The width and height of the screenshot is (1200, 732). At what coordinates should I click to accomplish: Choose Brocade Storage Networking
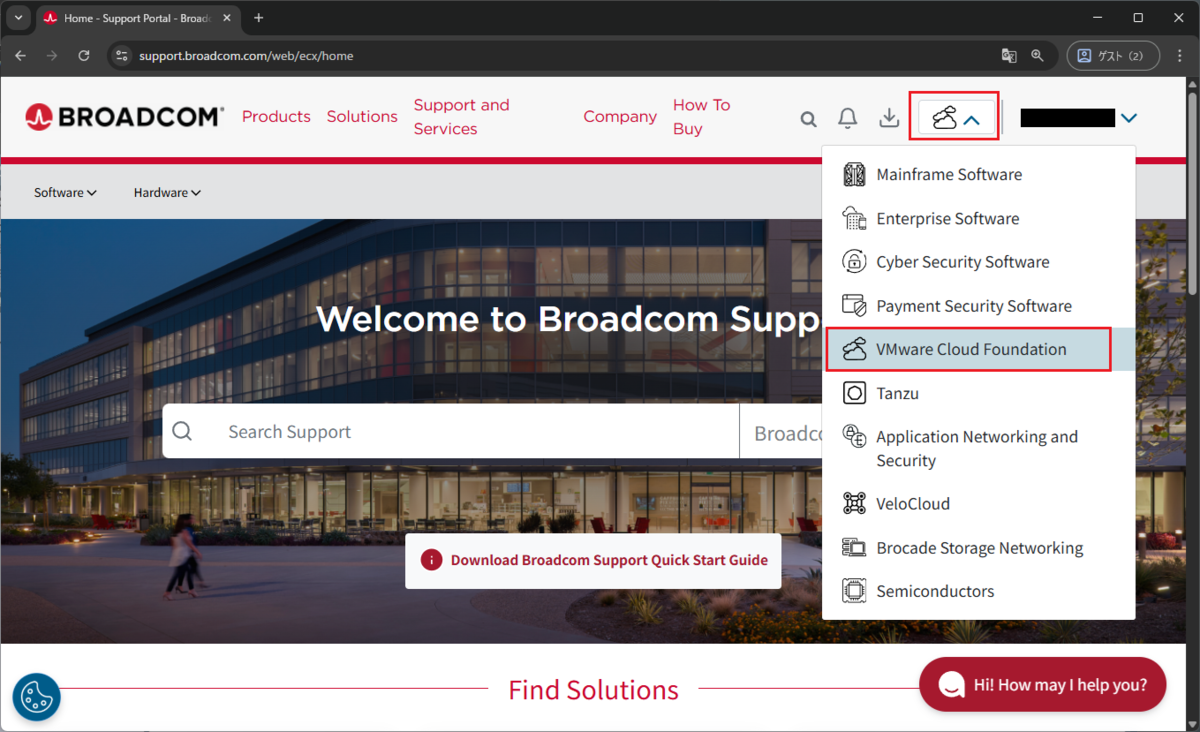point(979,548)
